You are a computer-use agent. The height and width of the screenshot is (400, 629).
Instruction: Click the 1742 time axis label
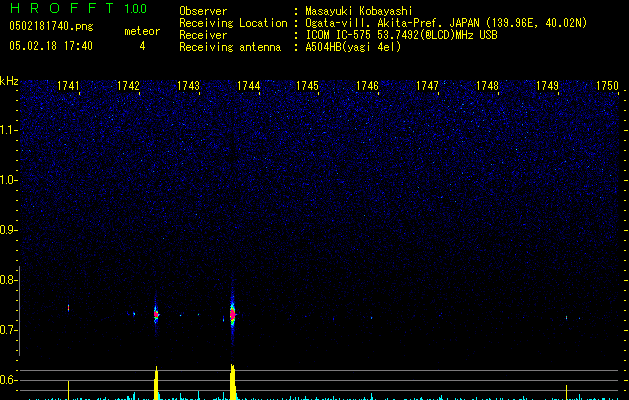128,86
